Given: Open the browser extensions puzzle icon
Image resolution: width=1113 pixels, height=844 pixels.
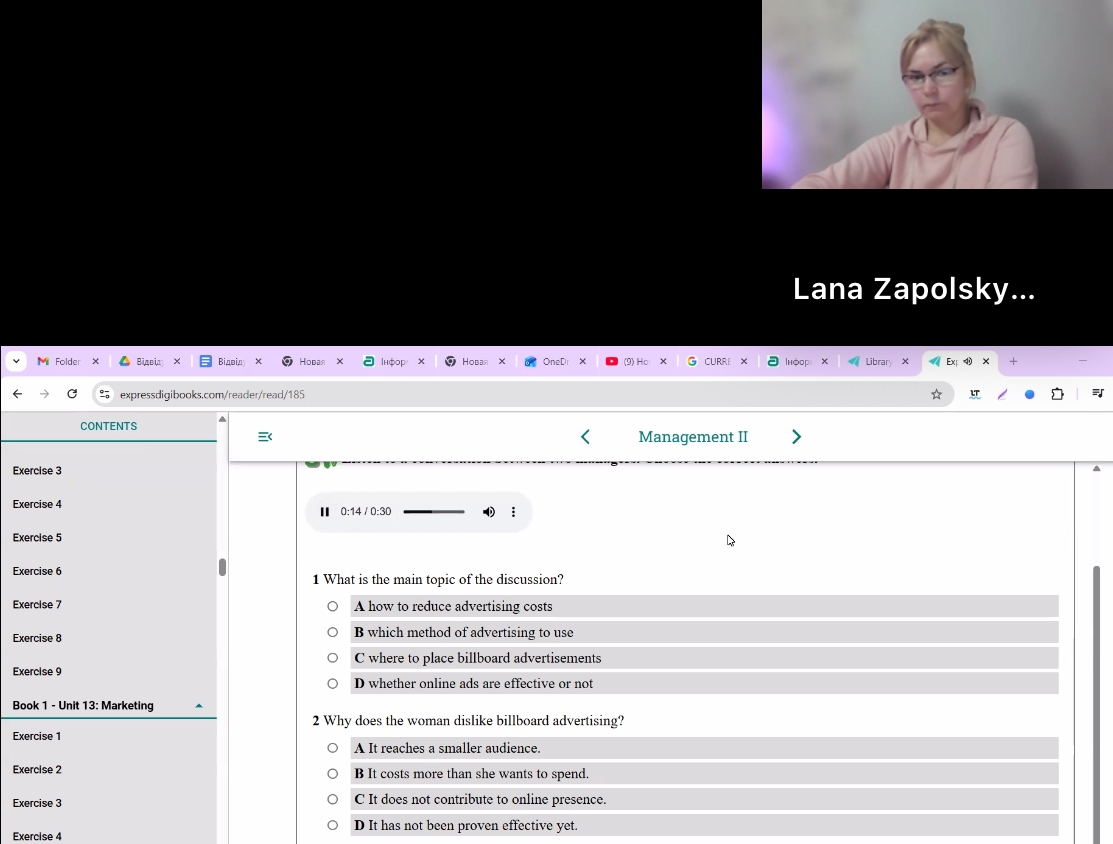Looking at the screenshot, I should pos(1057,394).
